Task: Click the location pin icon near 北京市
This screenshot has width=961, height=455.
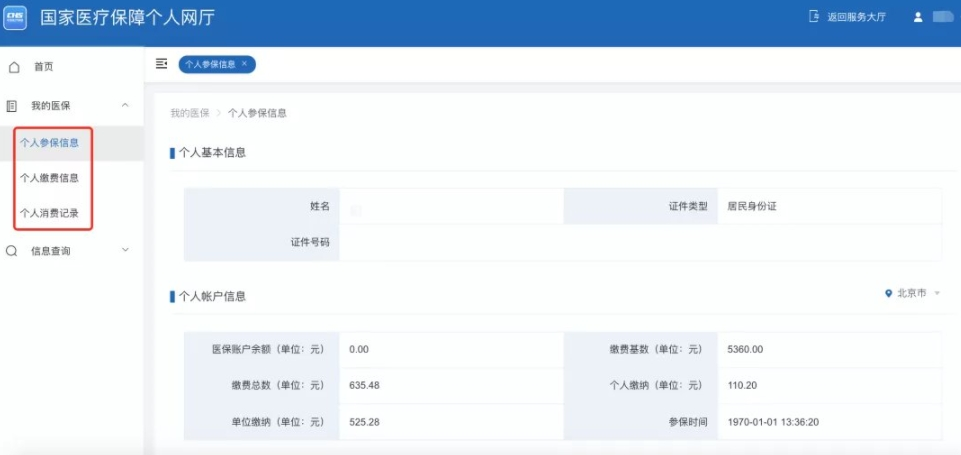Action: (888, 294)
